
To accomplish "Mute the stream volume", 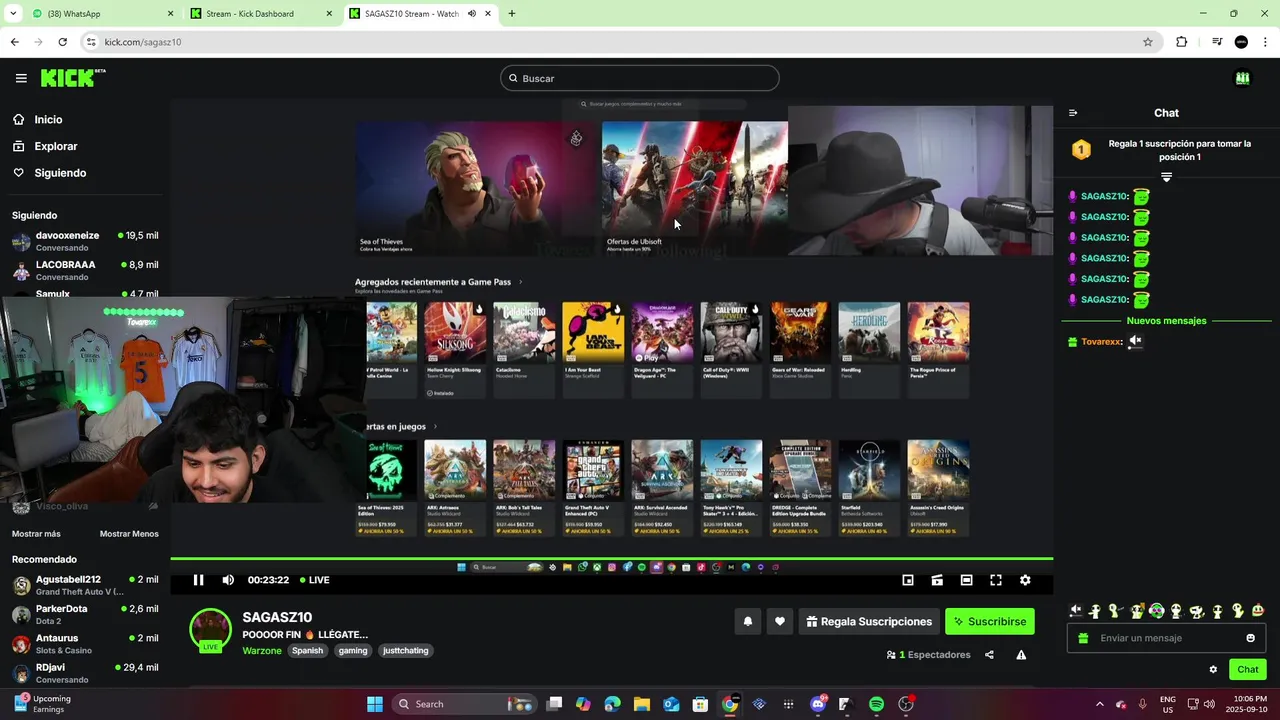I will pyautogui.click(x=228, y=580).
